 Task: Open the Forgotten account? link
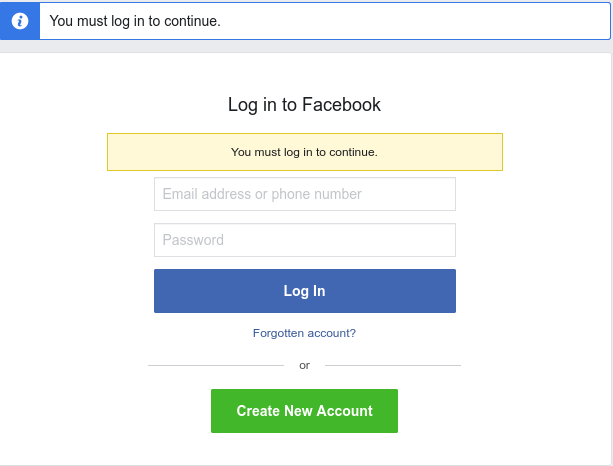pyautogui.click(x=304, y=333)
